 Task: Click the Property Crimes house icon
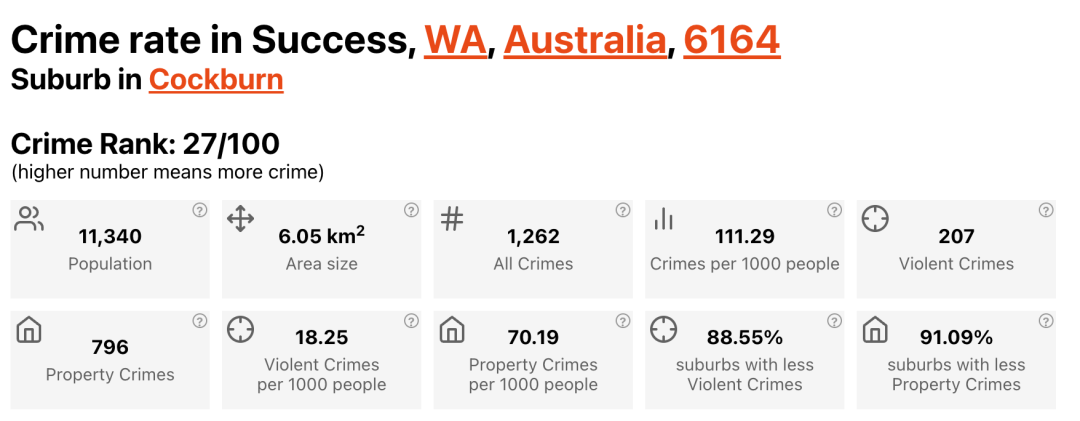click(29, 329)
